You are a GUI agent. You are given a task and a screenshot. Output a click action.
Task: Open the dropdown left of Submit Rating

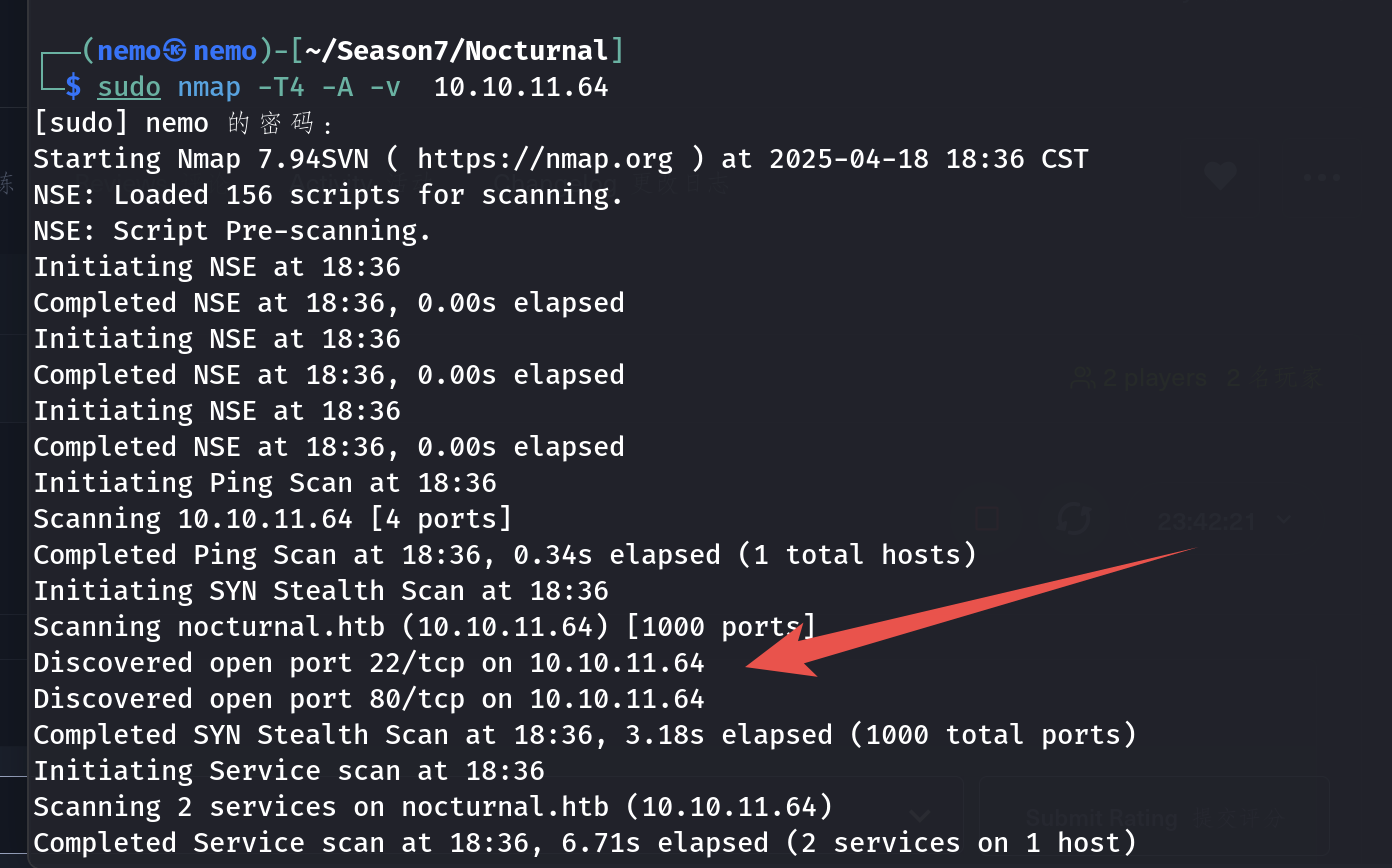[x=920, y=817]
